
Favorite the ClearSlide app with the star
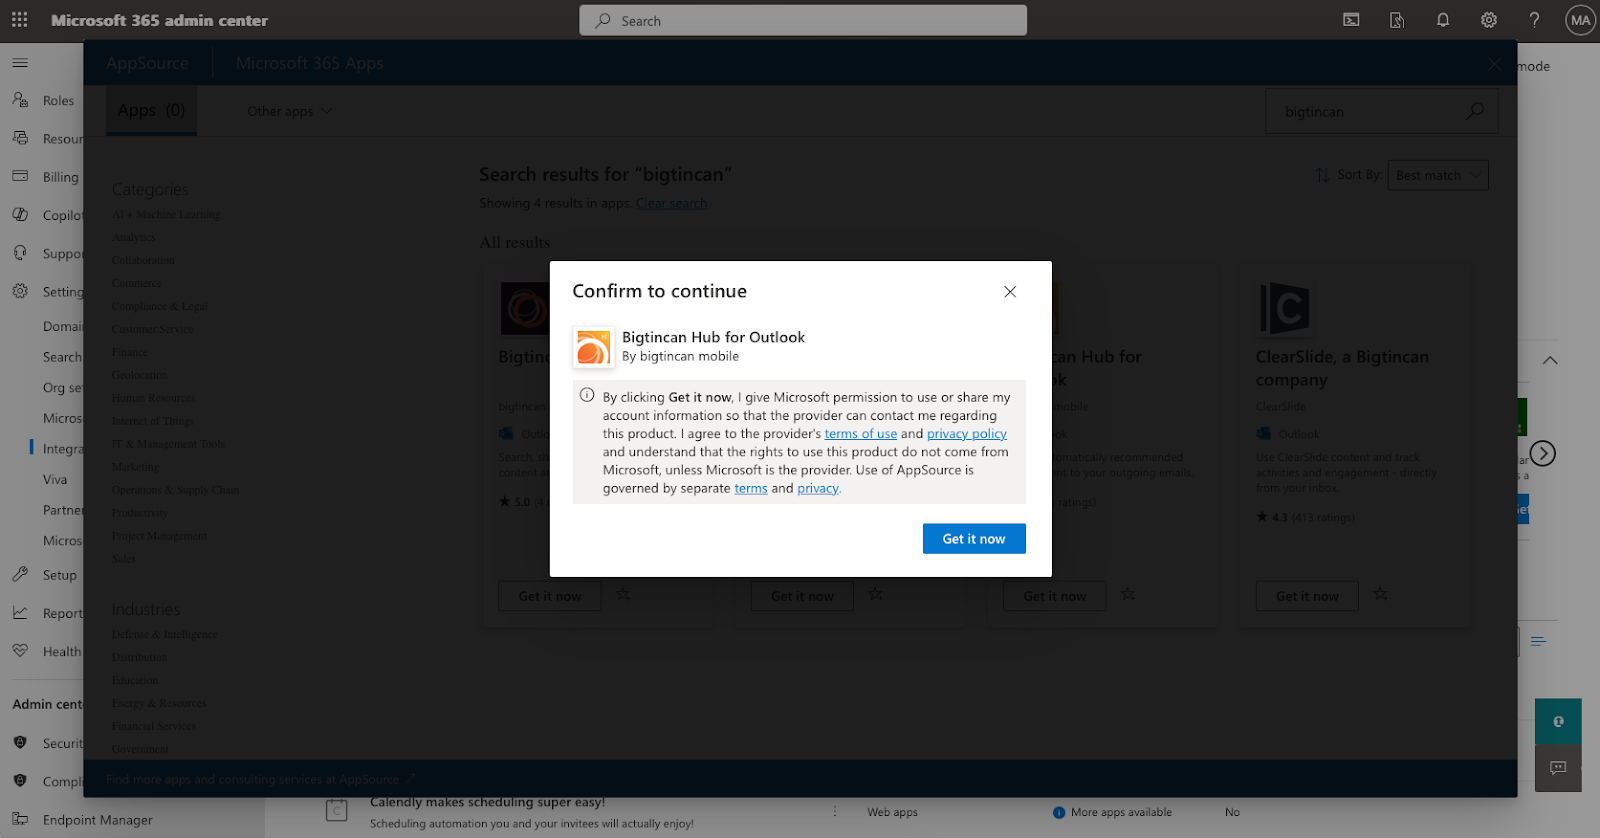1381,594
